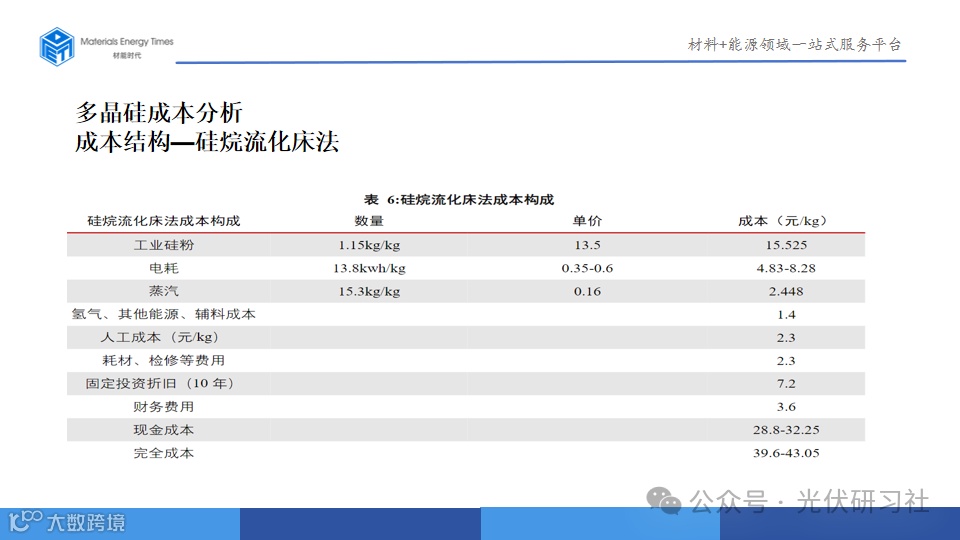Click the quantity cell 15.3kg/kg

click(x=369, y=291)
